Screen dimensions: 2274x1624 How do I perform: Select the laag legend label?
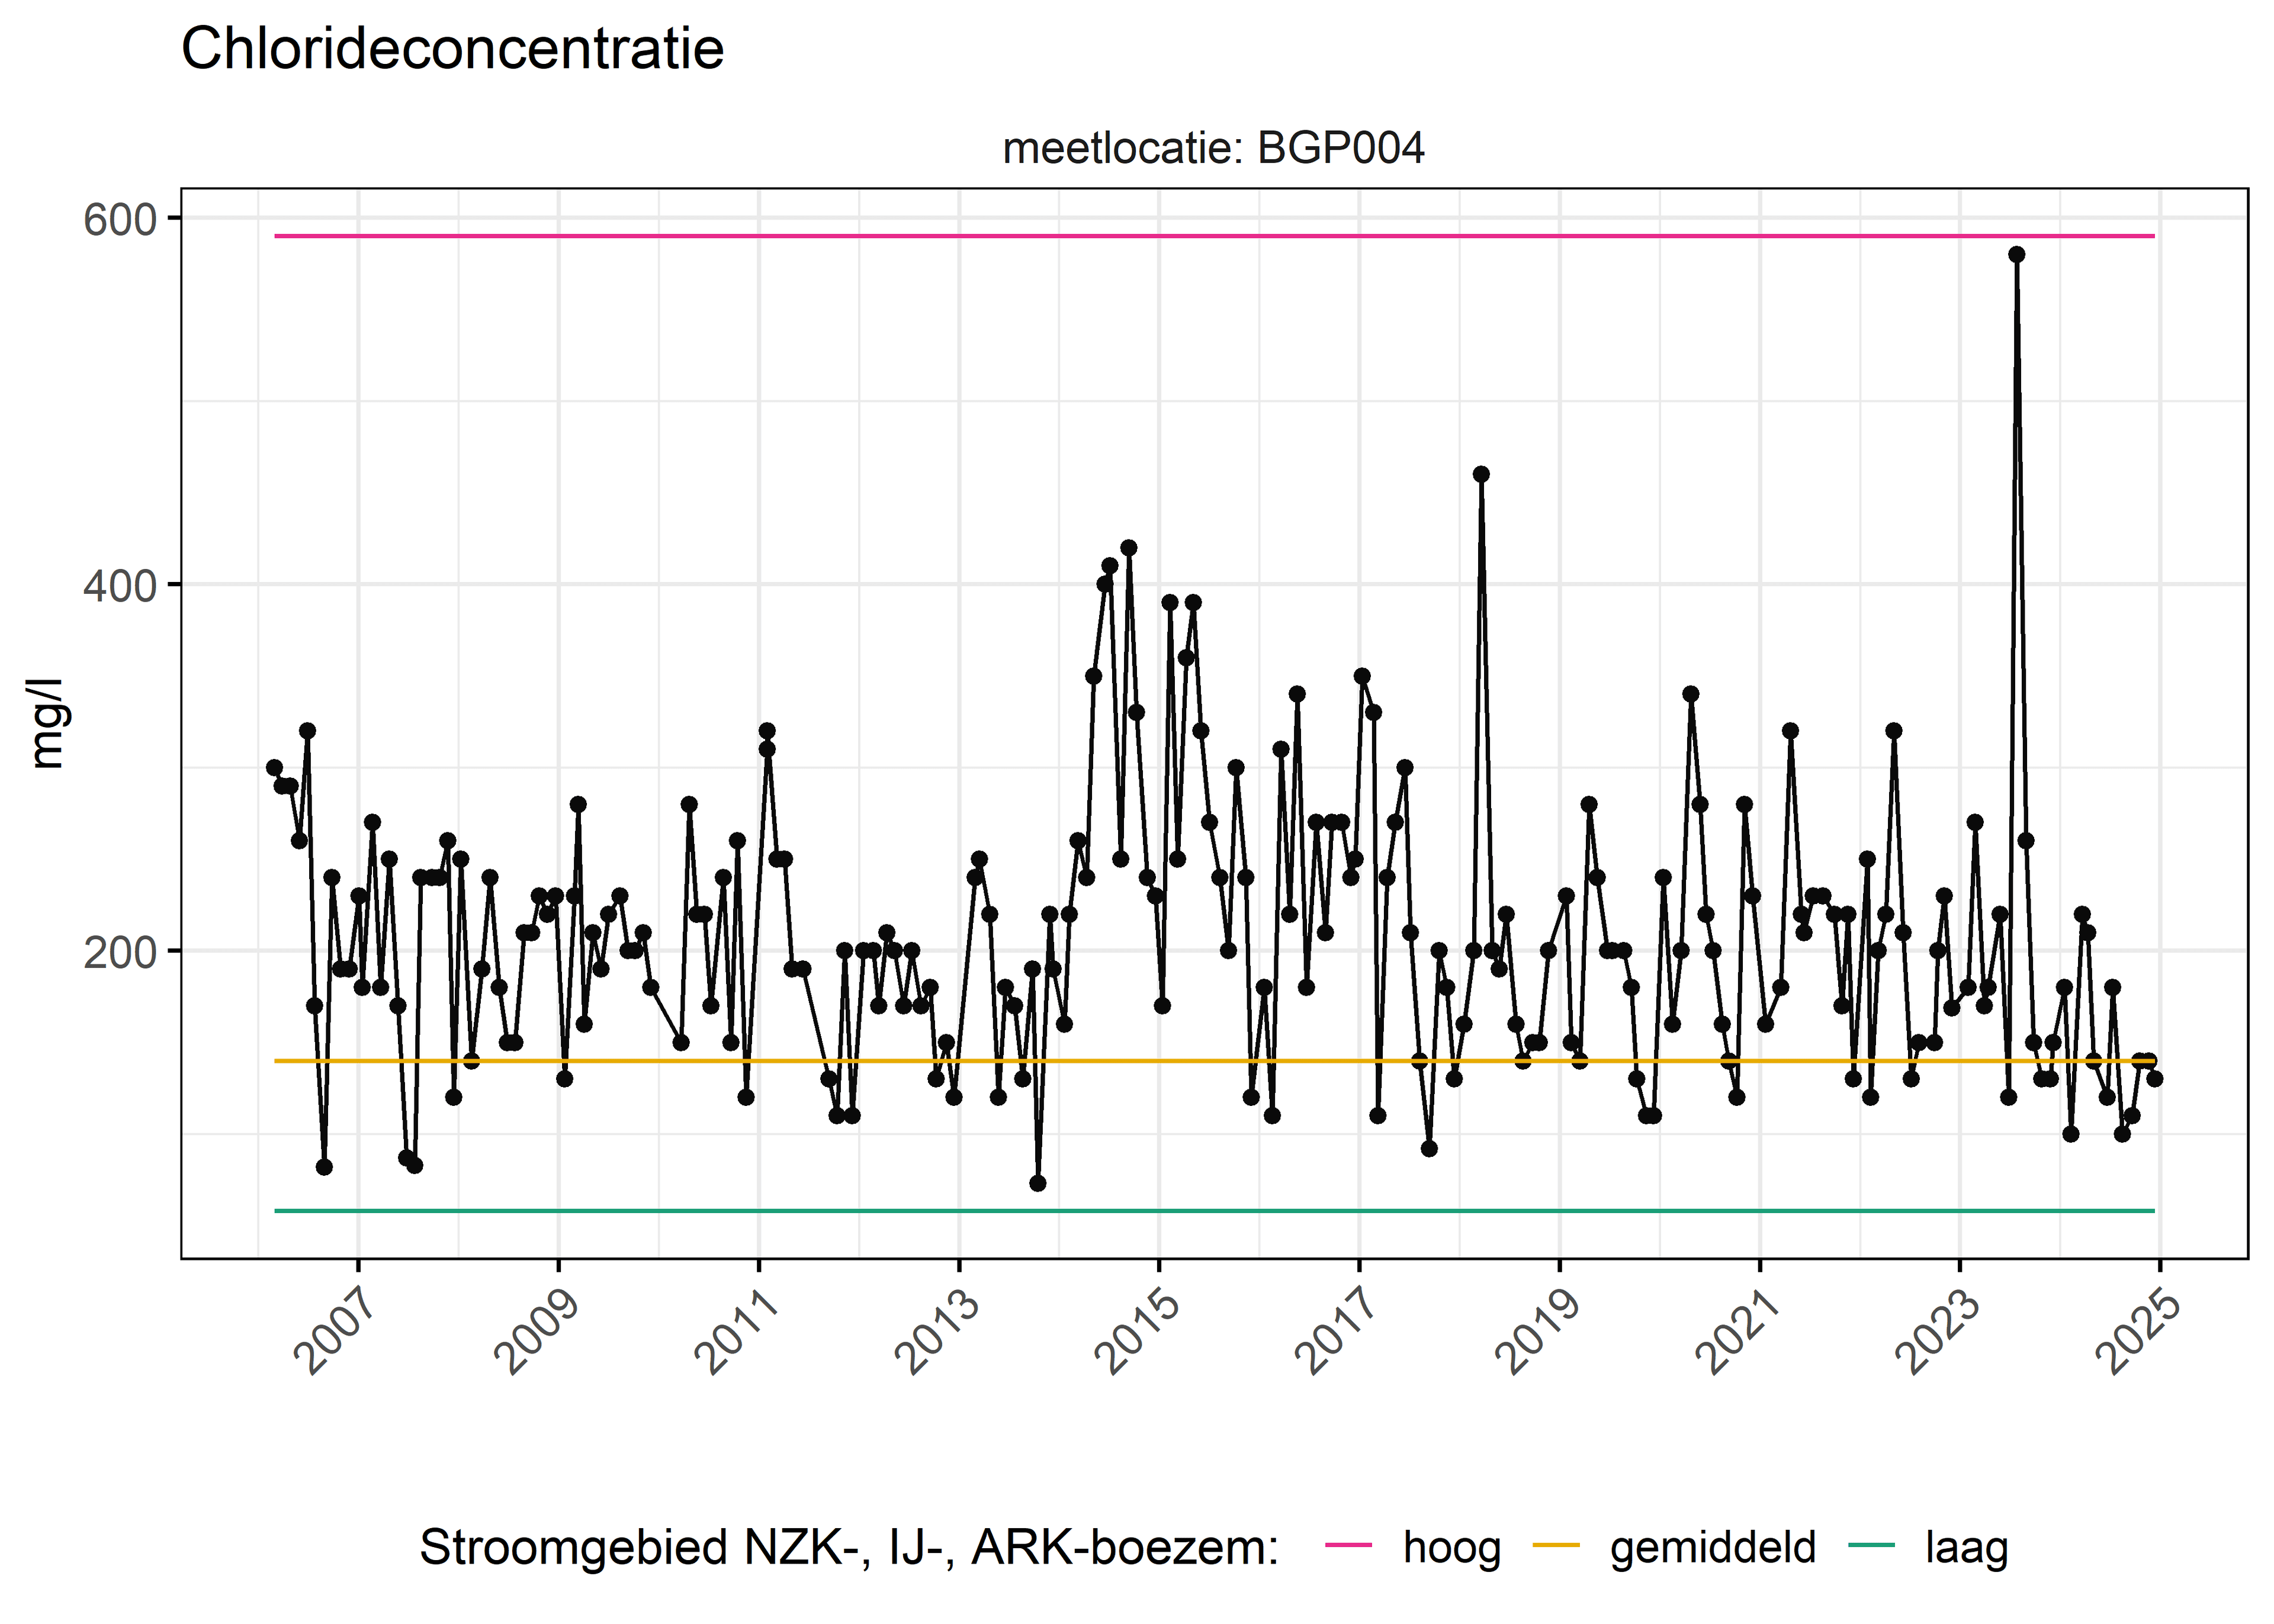coord(1966,1547)
